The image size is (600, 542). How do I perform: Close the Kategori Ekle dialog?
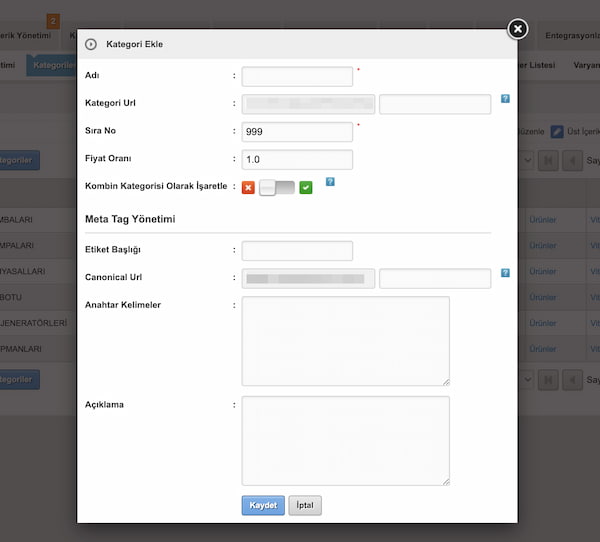click(x=517, y=29)
